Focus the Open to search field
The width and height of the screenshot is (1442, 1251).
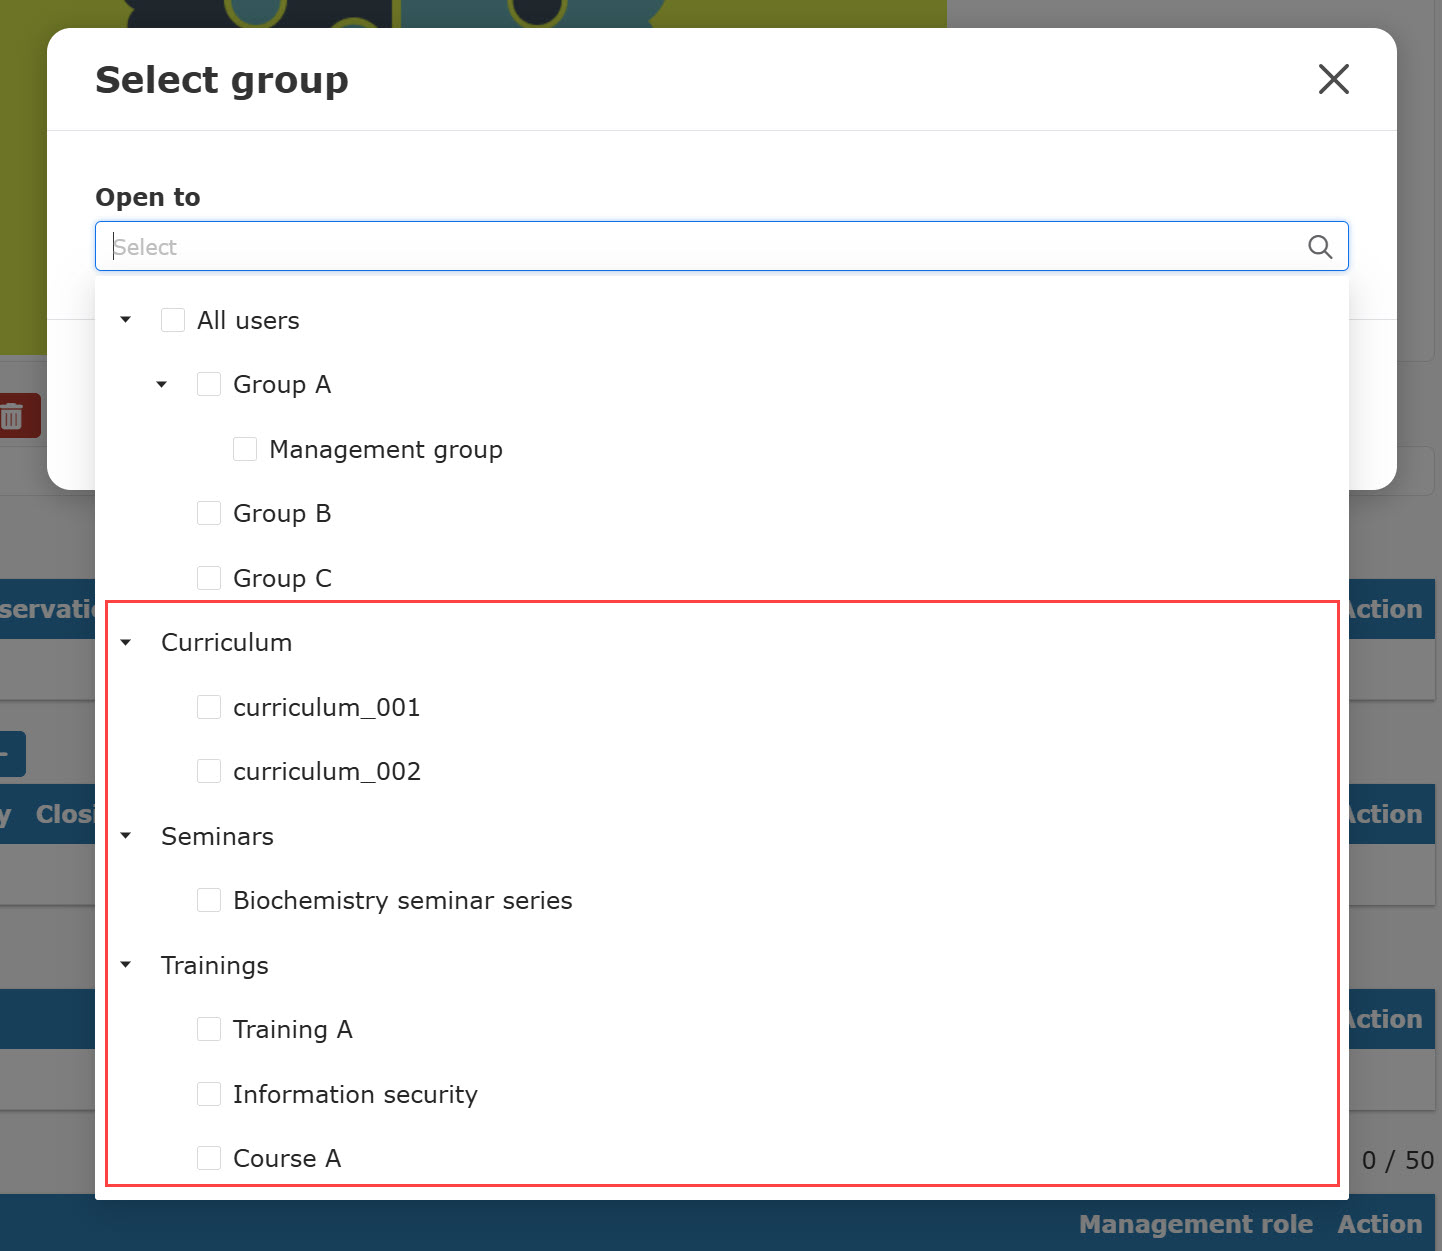click(700, 247)
